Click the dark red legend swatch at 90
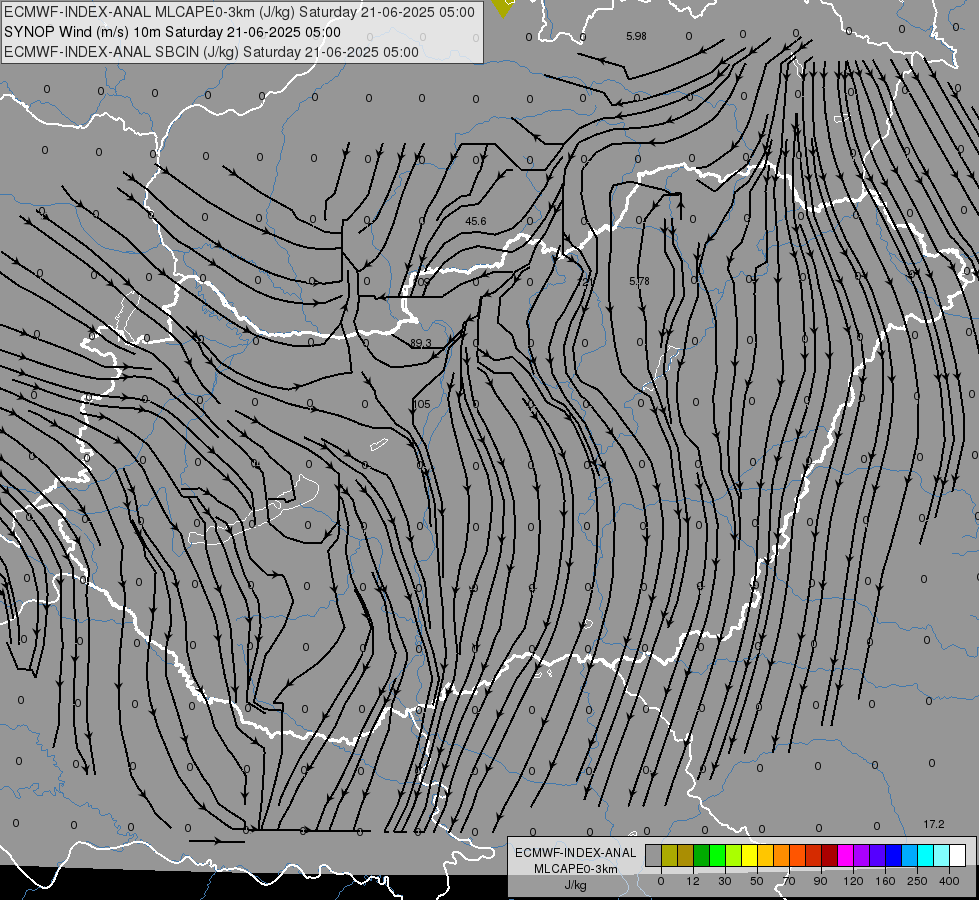Image resolution: width=979 pixels, height=900 pixels. pos(830,856)
